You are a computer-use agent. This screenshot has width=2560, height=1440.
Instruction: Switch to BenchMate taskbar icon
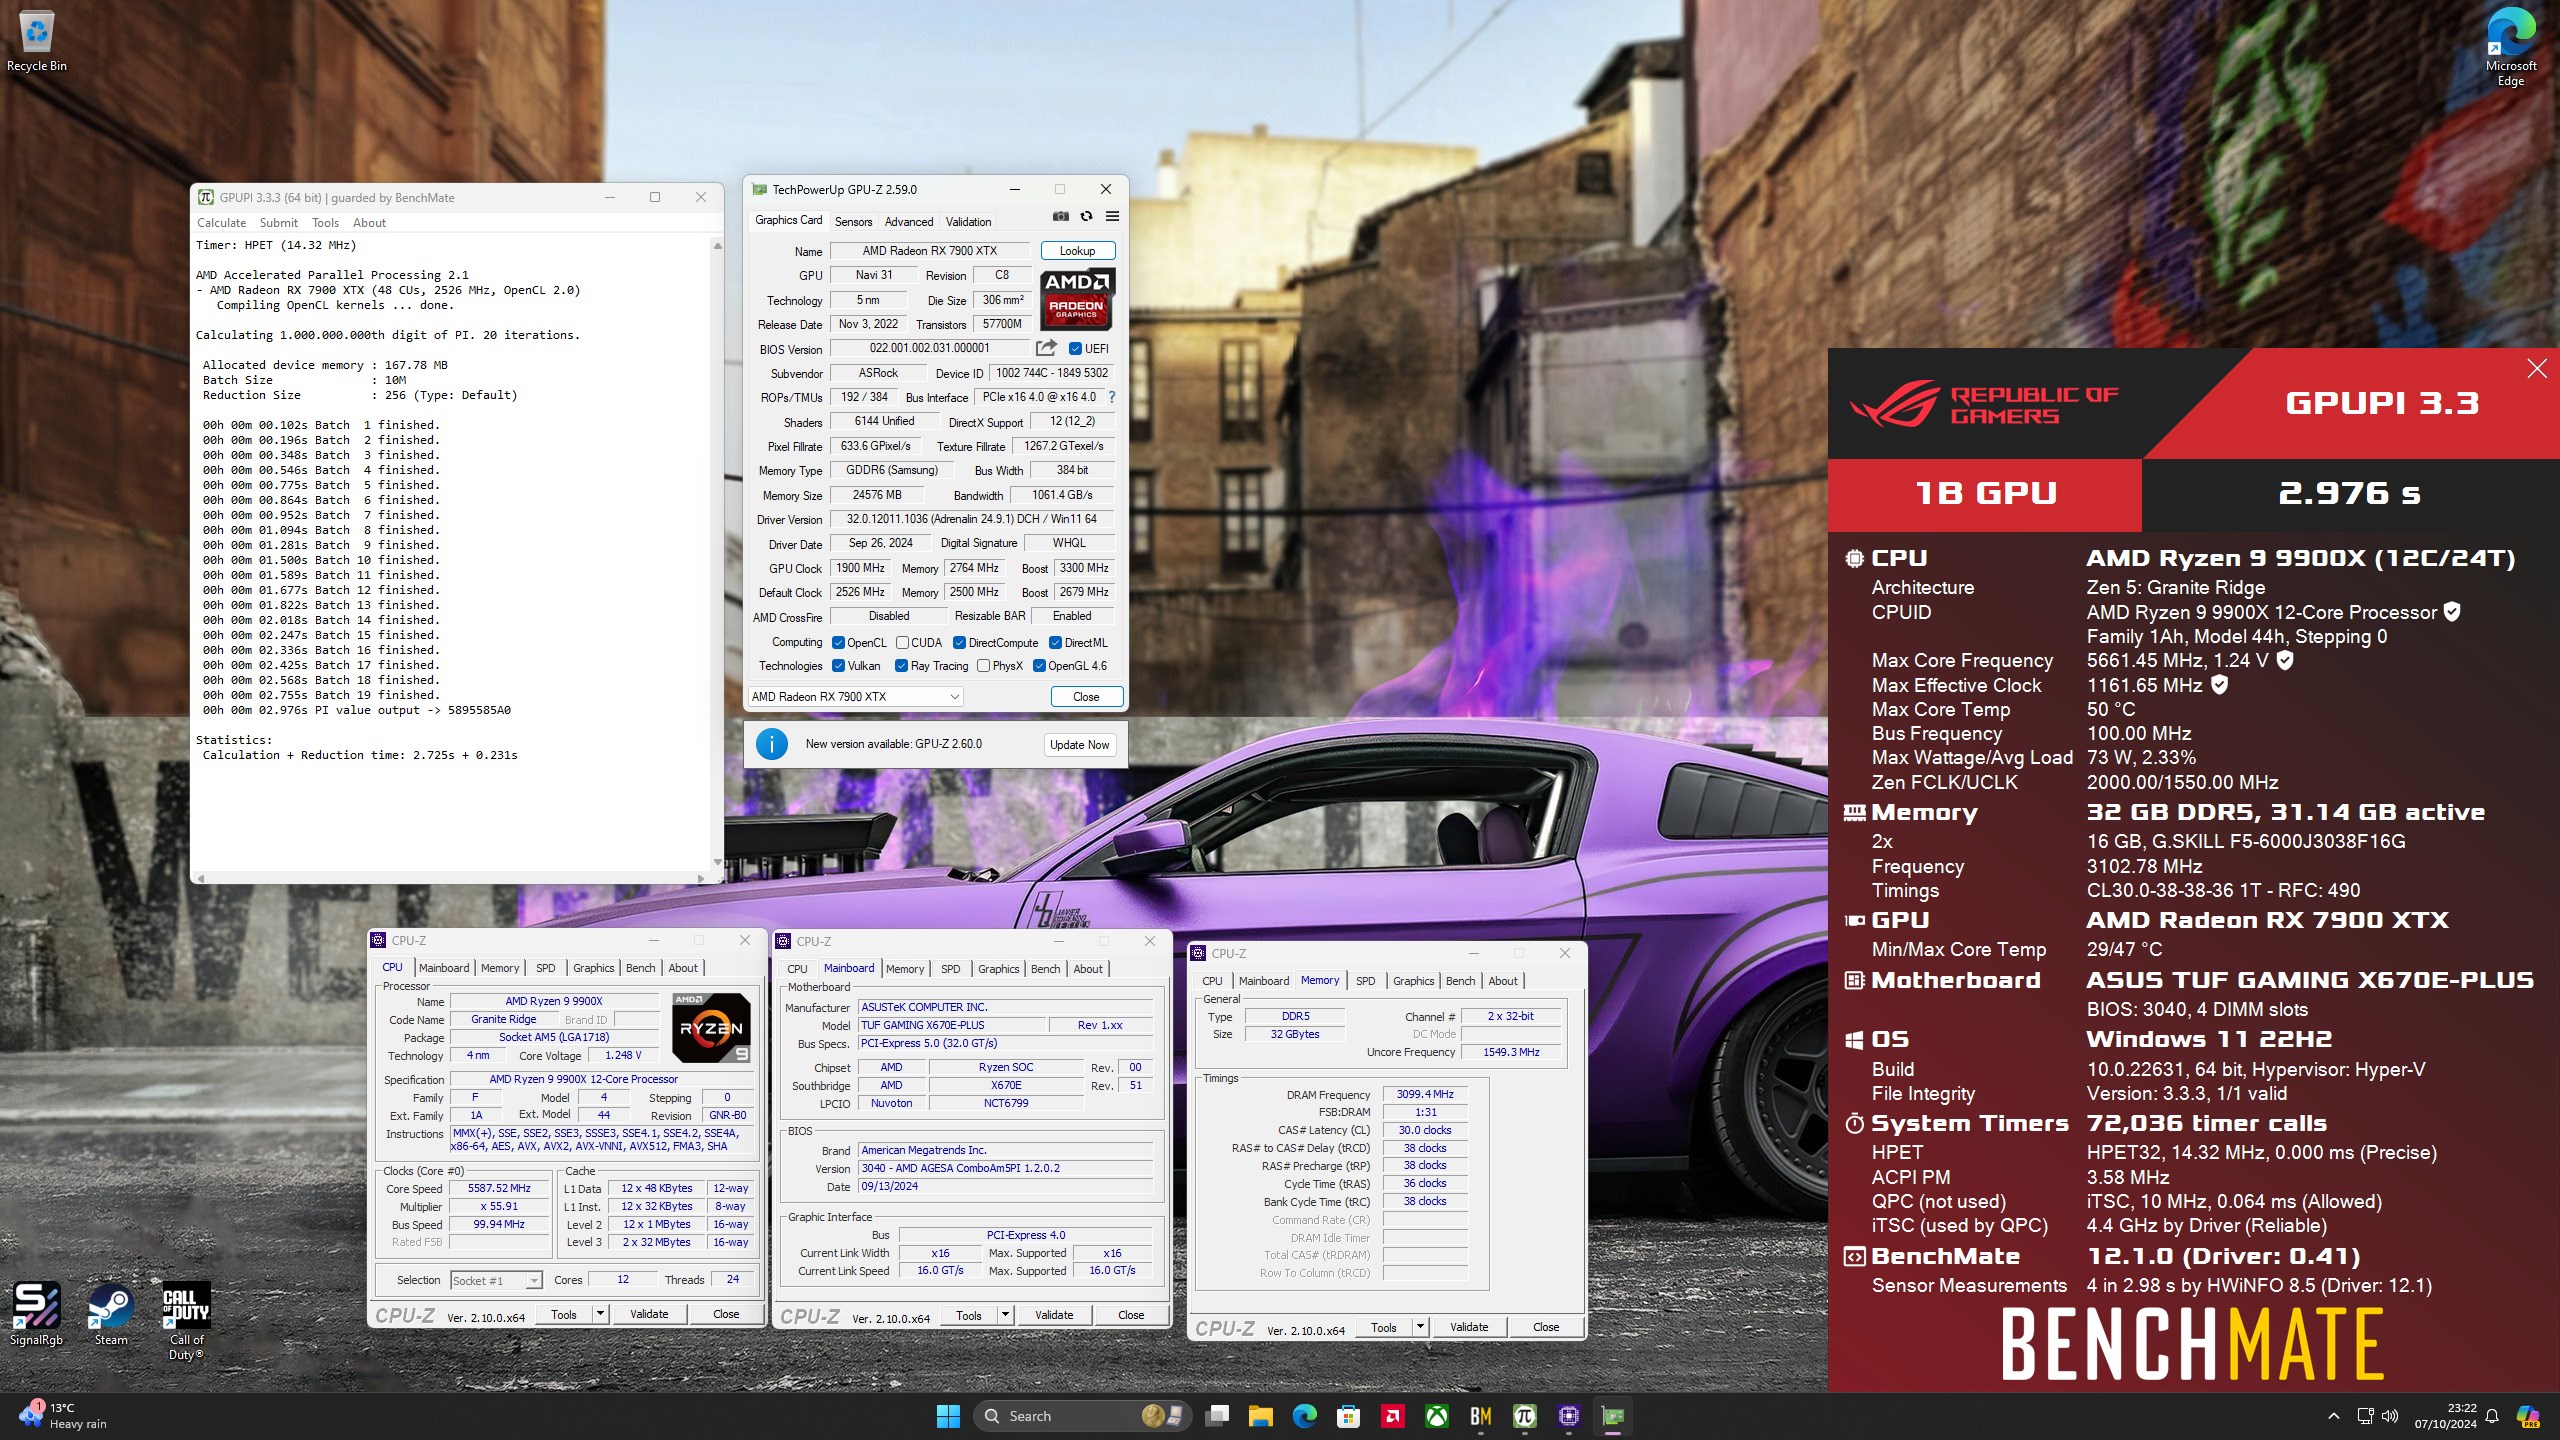[1480, 1416]
